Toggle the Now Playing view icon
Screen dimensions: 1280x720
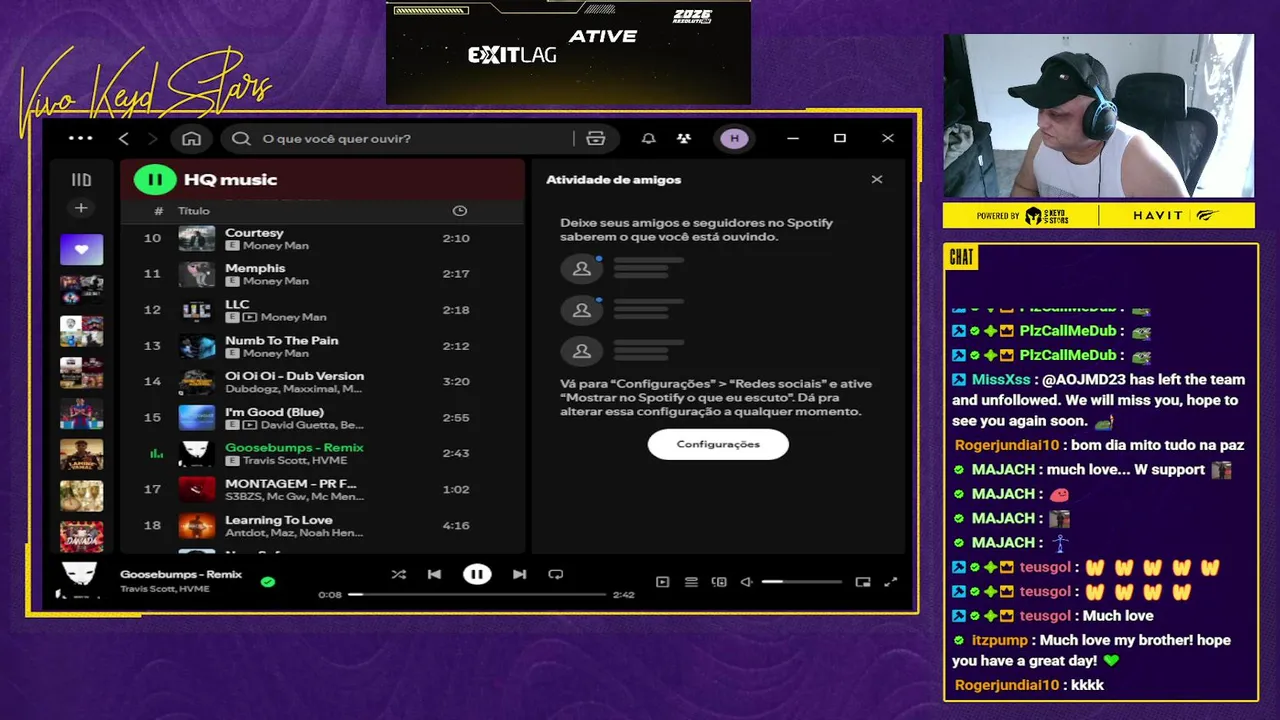click(x=662, y=582)
